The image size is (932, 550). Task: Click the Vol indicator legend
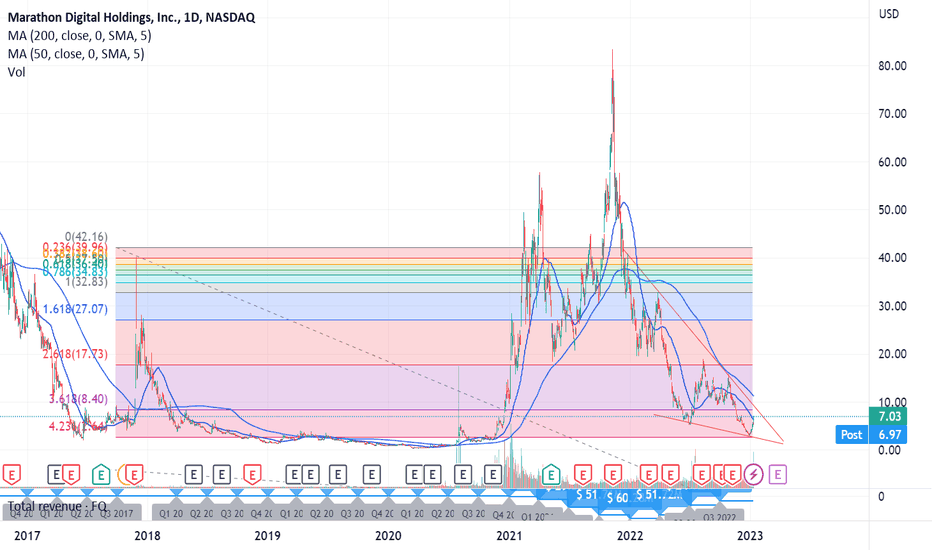click(x=17, y=73)
